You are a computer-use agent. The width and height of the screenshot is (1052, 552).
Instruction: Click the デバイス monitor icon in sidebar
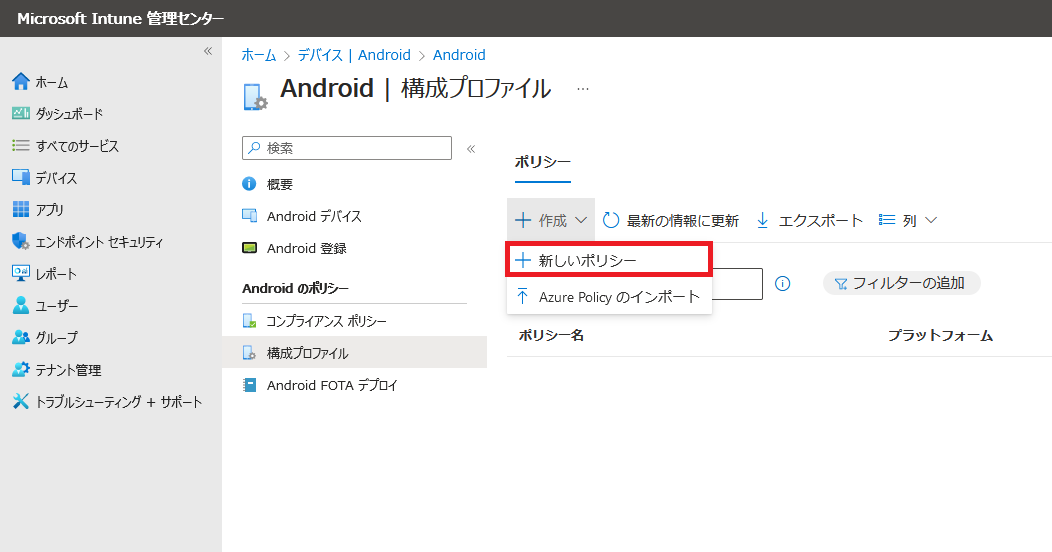21,177
